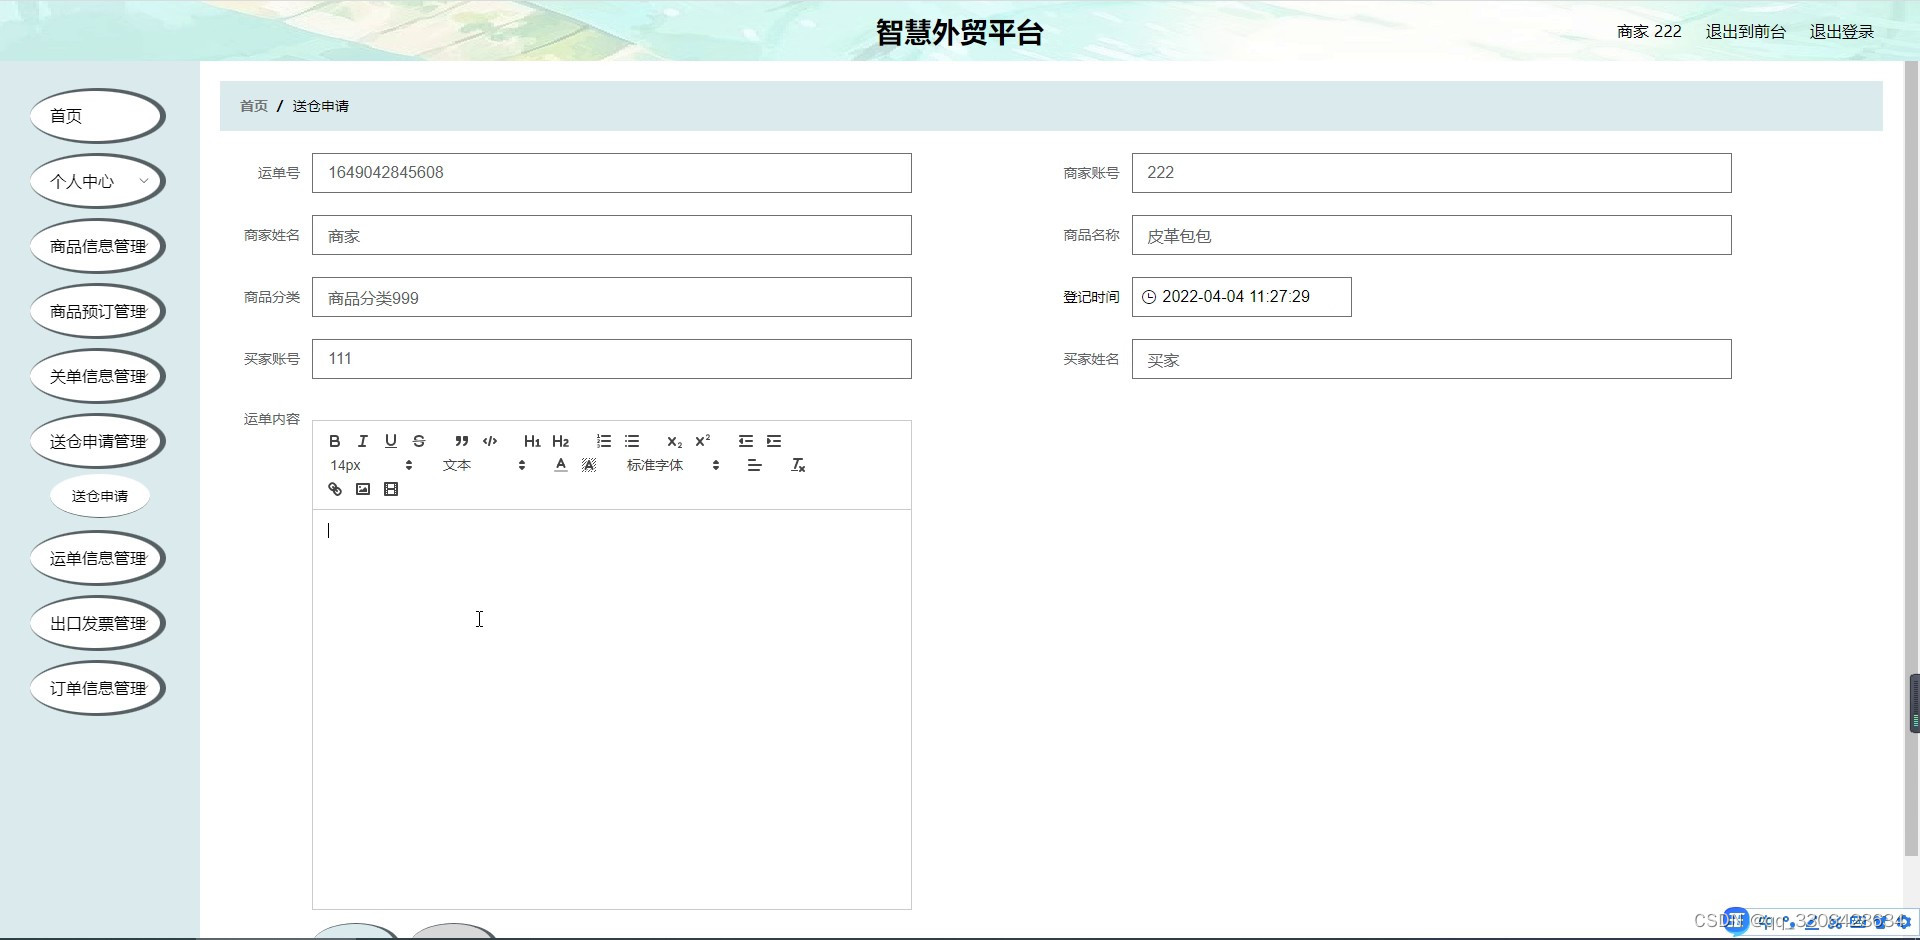This screenshot has height=940, width=1920.
Task: Insert a blockquote in editor
Action: coord(461,441)
